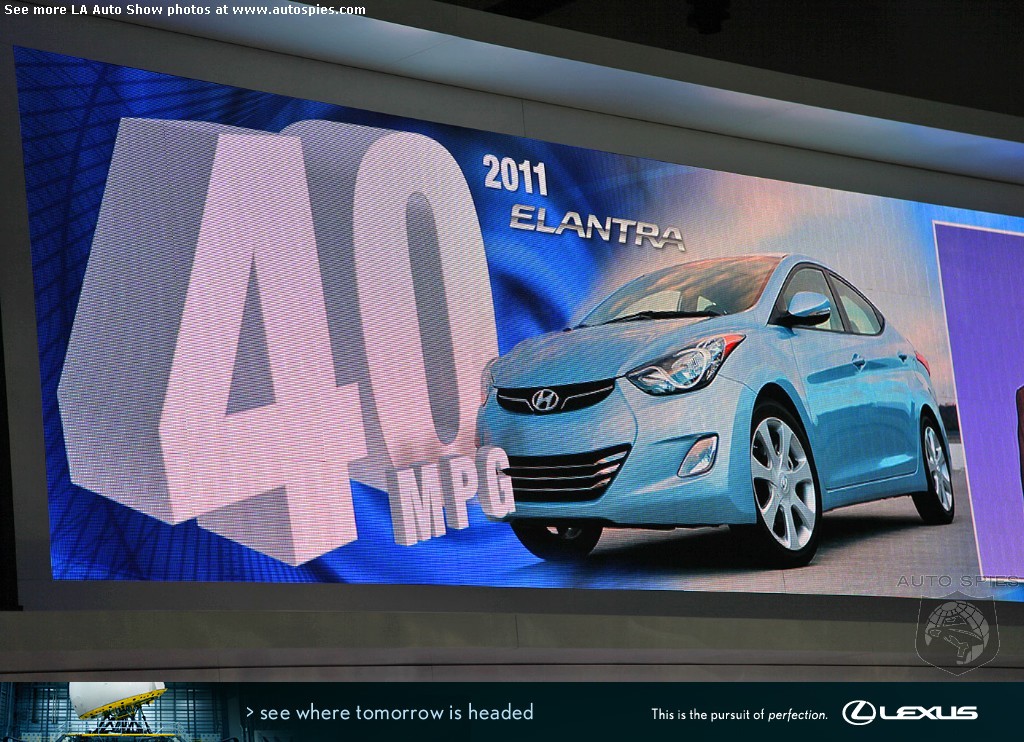Click the car's front alloy wheel

782,483
